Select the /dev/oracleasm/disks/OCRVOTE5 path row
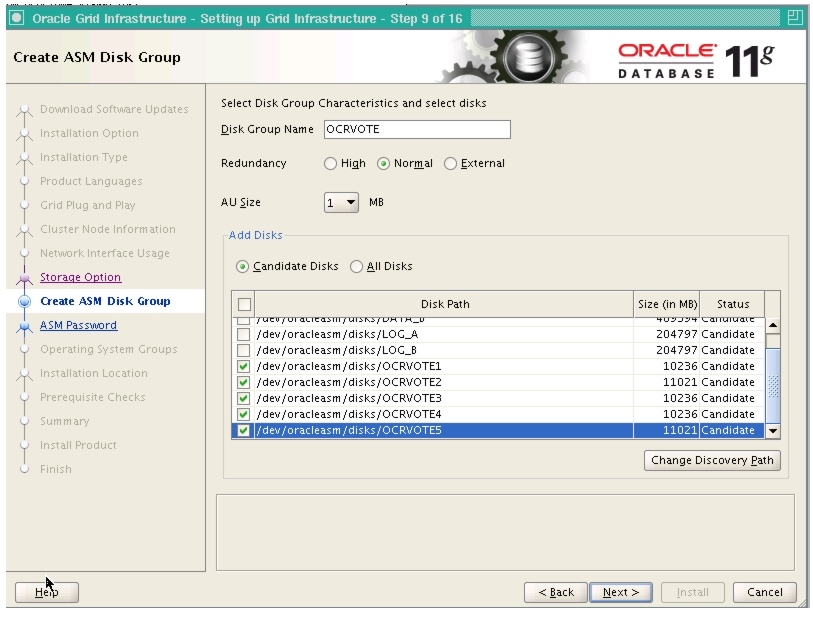 (444, 430)
